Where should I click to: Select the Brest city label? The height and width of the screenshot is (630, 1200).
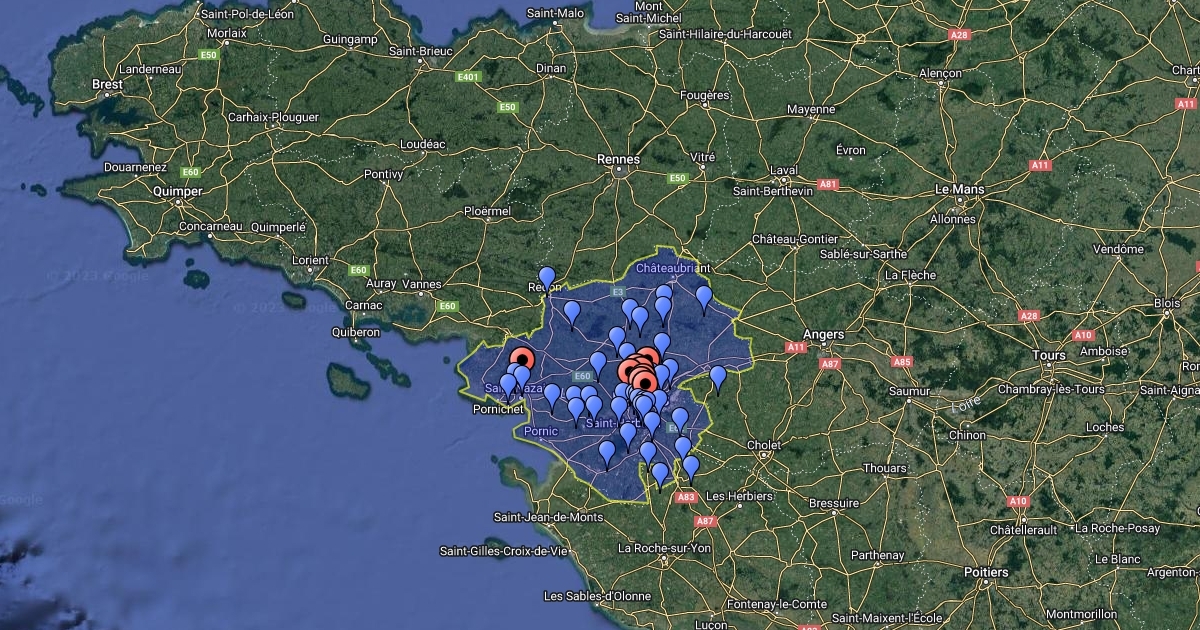coord(107,85)
